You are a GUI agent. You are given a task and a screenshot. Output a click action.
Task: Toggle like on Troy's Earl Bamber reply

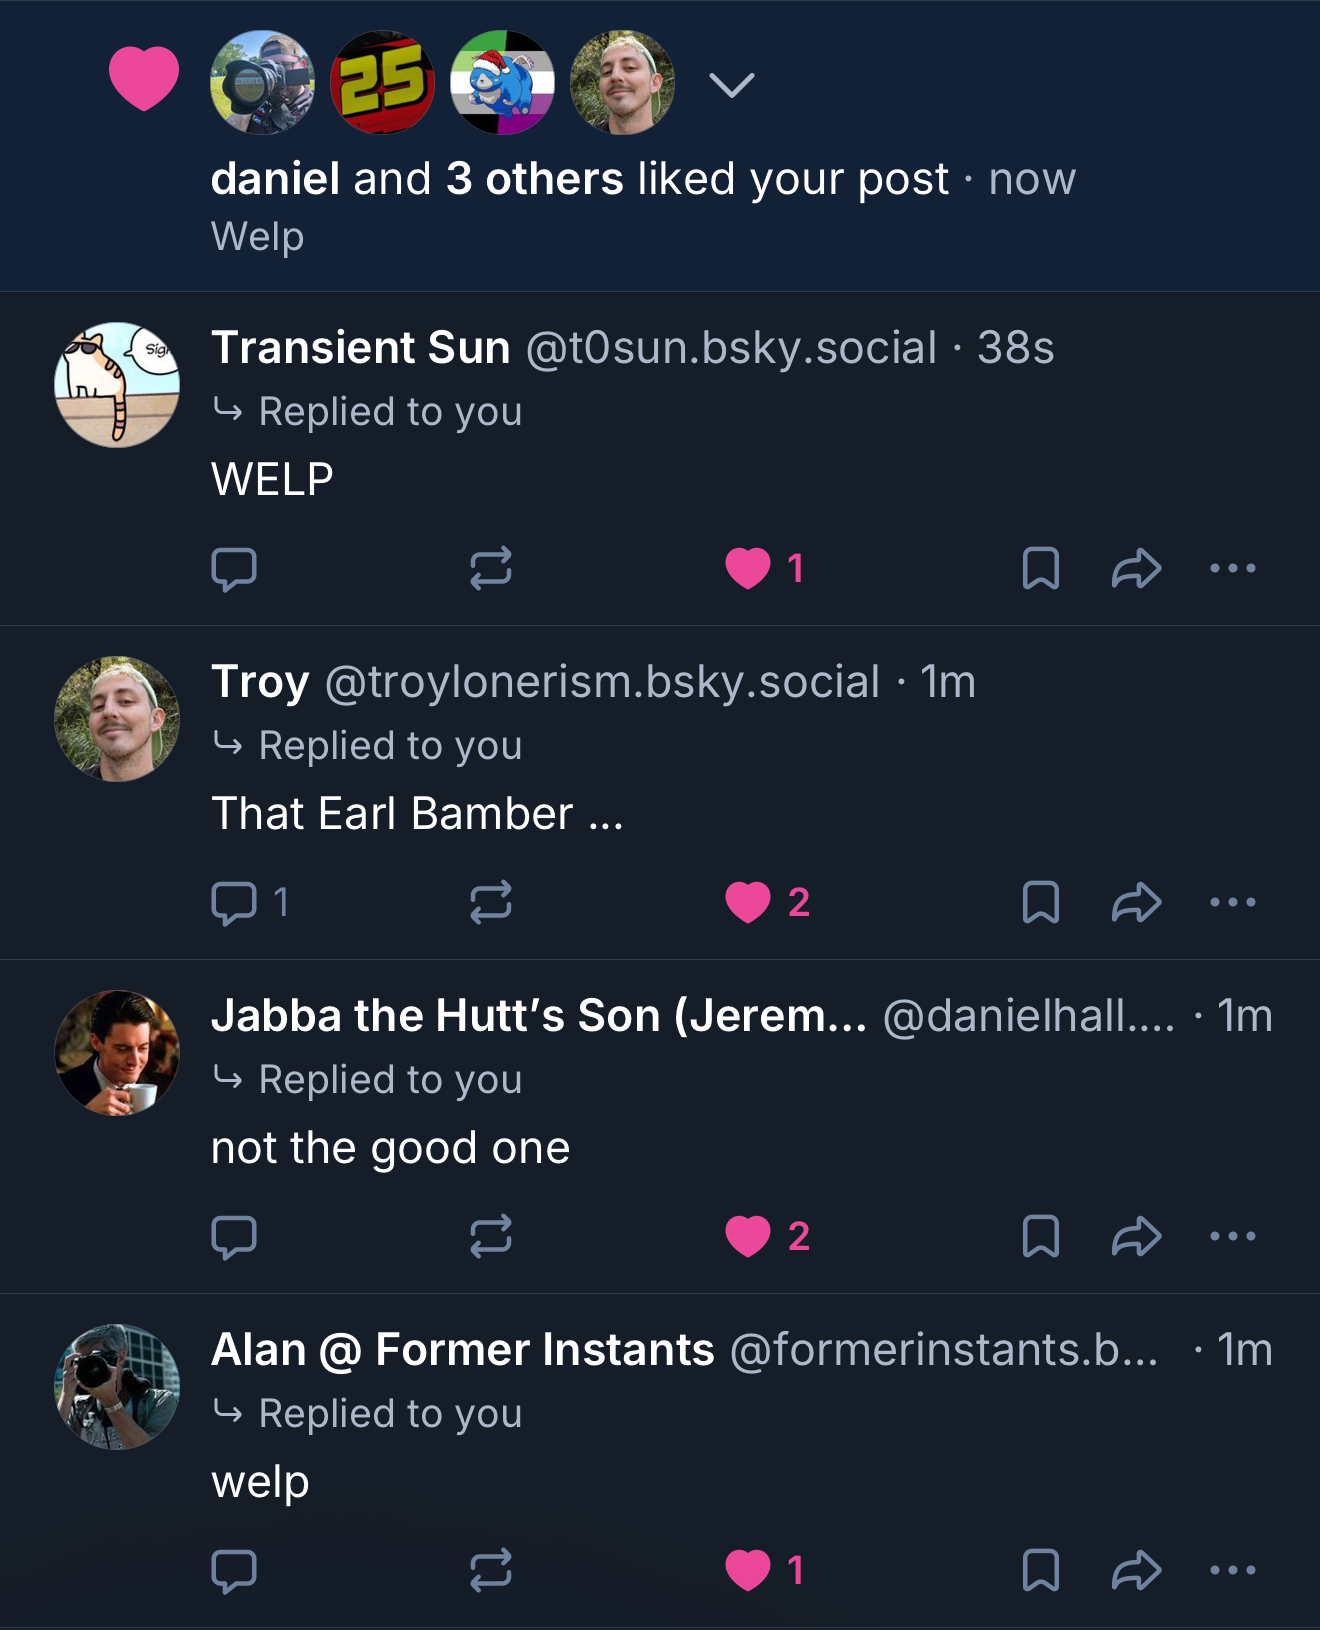click(x=748, y=902)
